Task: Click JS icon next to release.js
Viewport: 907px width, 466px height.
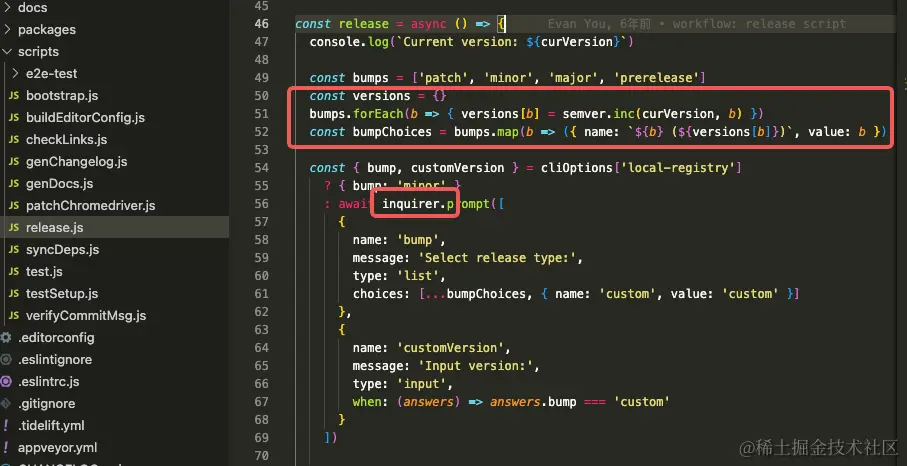Action: [x=14, y=227]
